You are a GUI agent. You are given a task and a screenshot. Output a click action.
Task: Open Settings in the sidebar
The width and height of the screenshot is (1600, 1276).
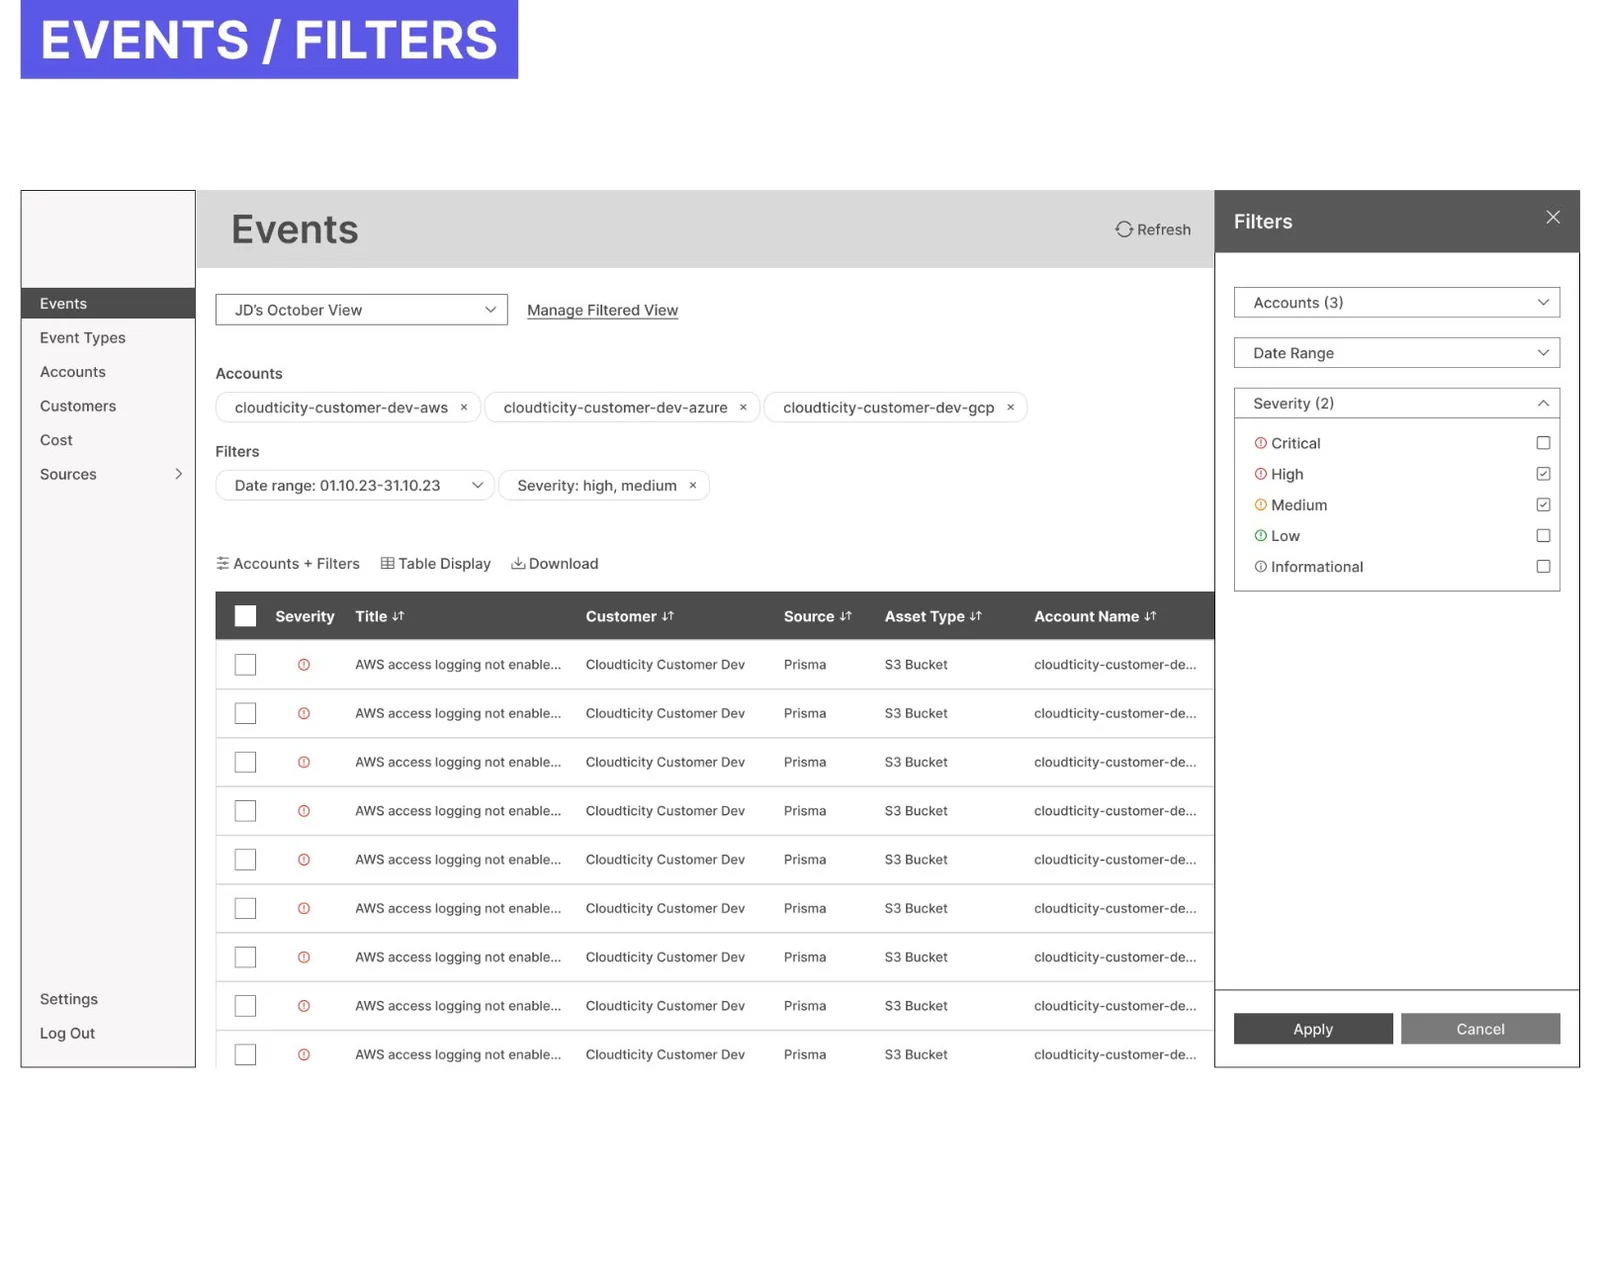click(69, 999)
